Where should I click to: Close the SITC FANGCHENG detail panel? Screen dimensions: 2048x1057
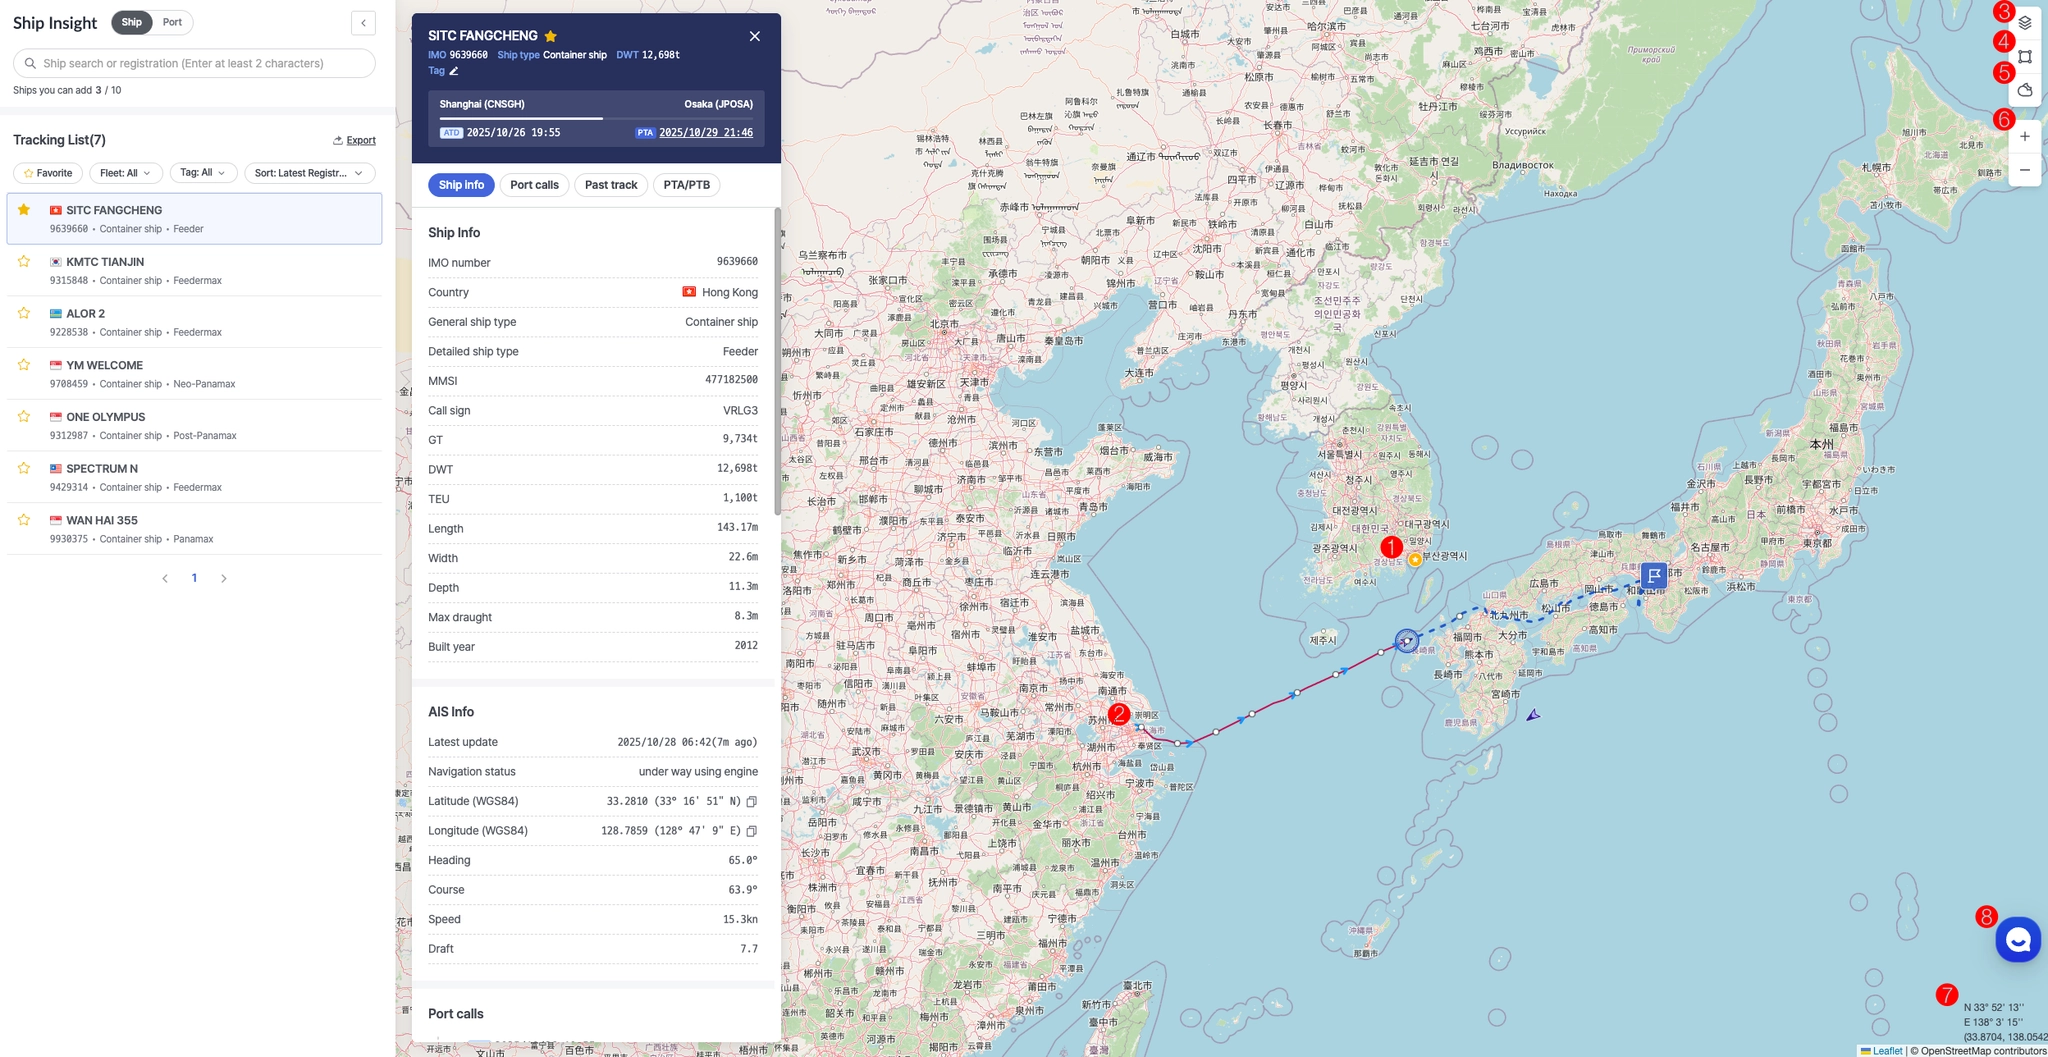tap(755, 36)
